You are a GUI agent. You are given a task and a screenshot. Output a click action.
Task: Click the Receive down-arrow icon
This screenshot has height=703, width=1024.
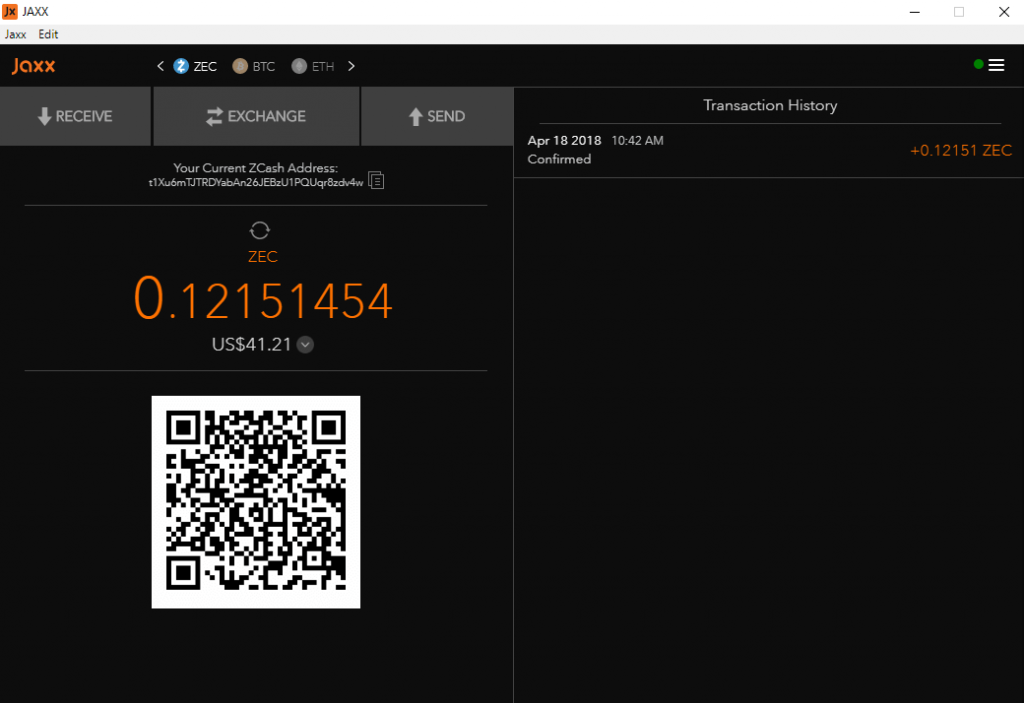click(46, 116)
